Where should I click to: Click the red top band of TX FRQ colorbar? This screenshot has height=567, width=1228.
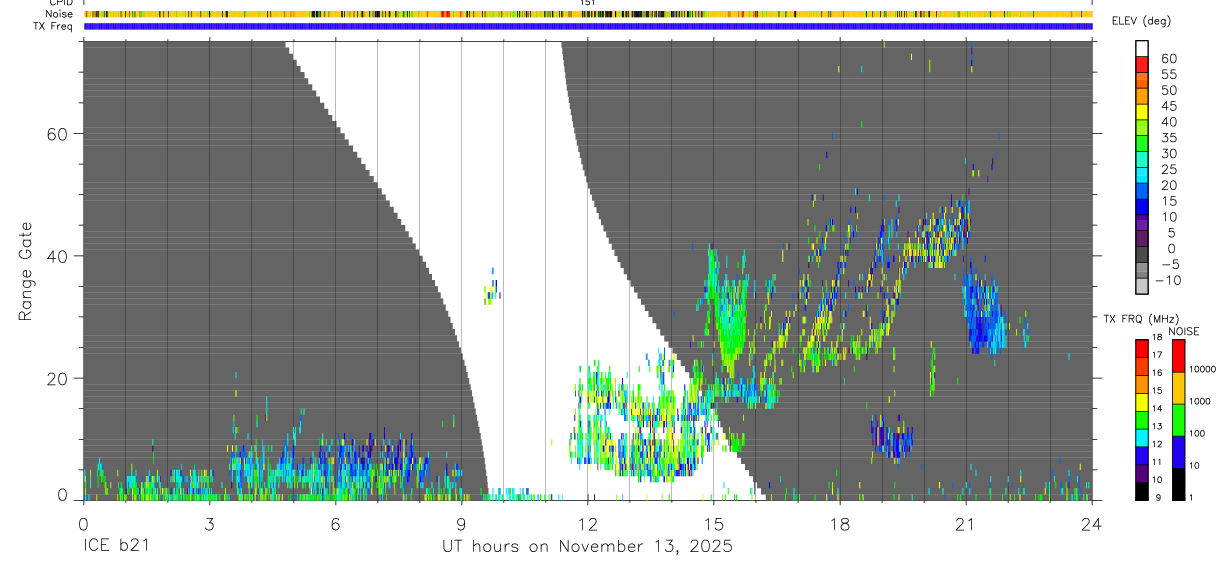coord(1142,348)
